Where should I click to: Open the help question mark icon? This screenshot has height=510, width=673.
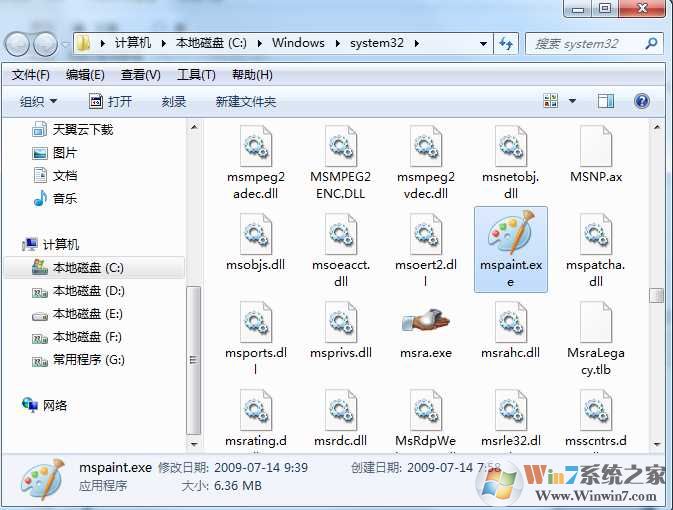tap(641, 101)
